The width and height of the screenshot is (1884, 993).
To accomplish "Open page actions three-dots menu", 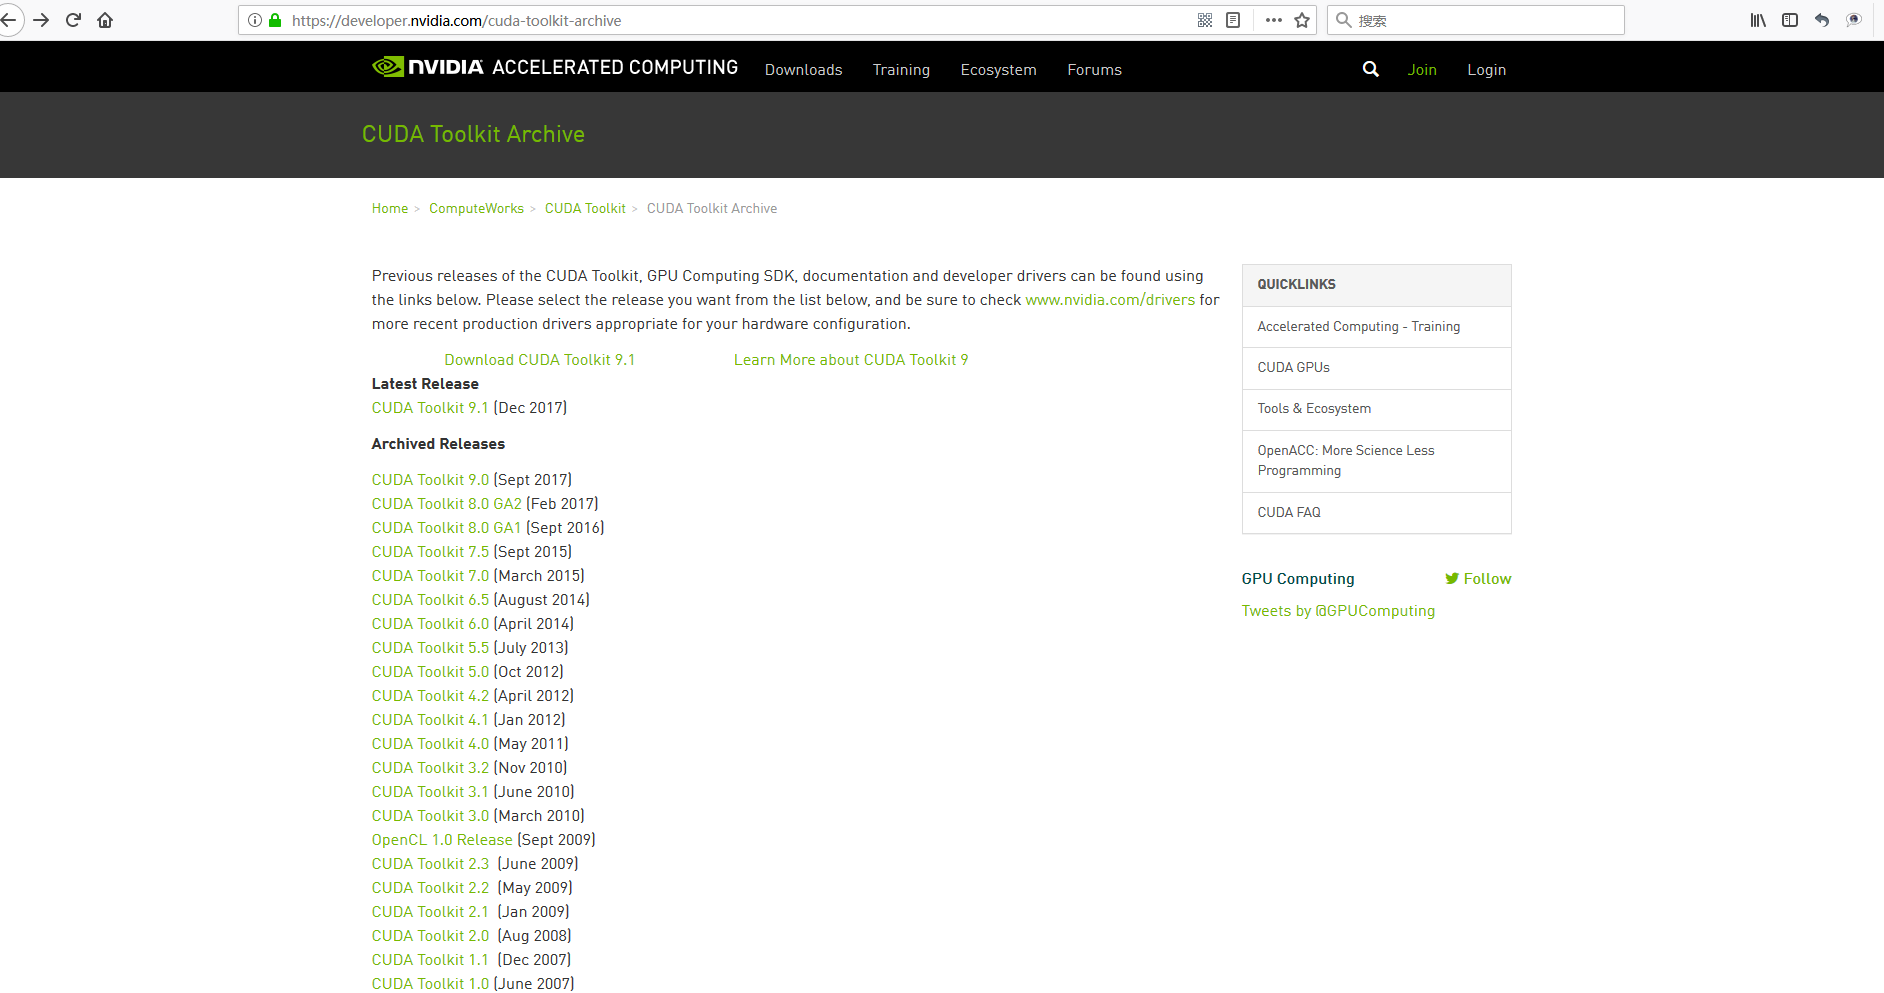I will [1273, 20].
